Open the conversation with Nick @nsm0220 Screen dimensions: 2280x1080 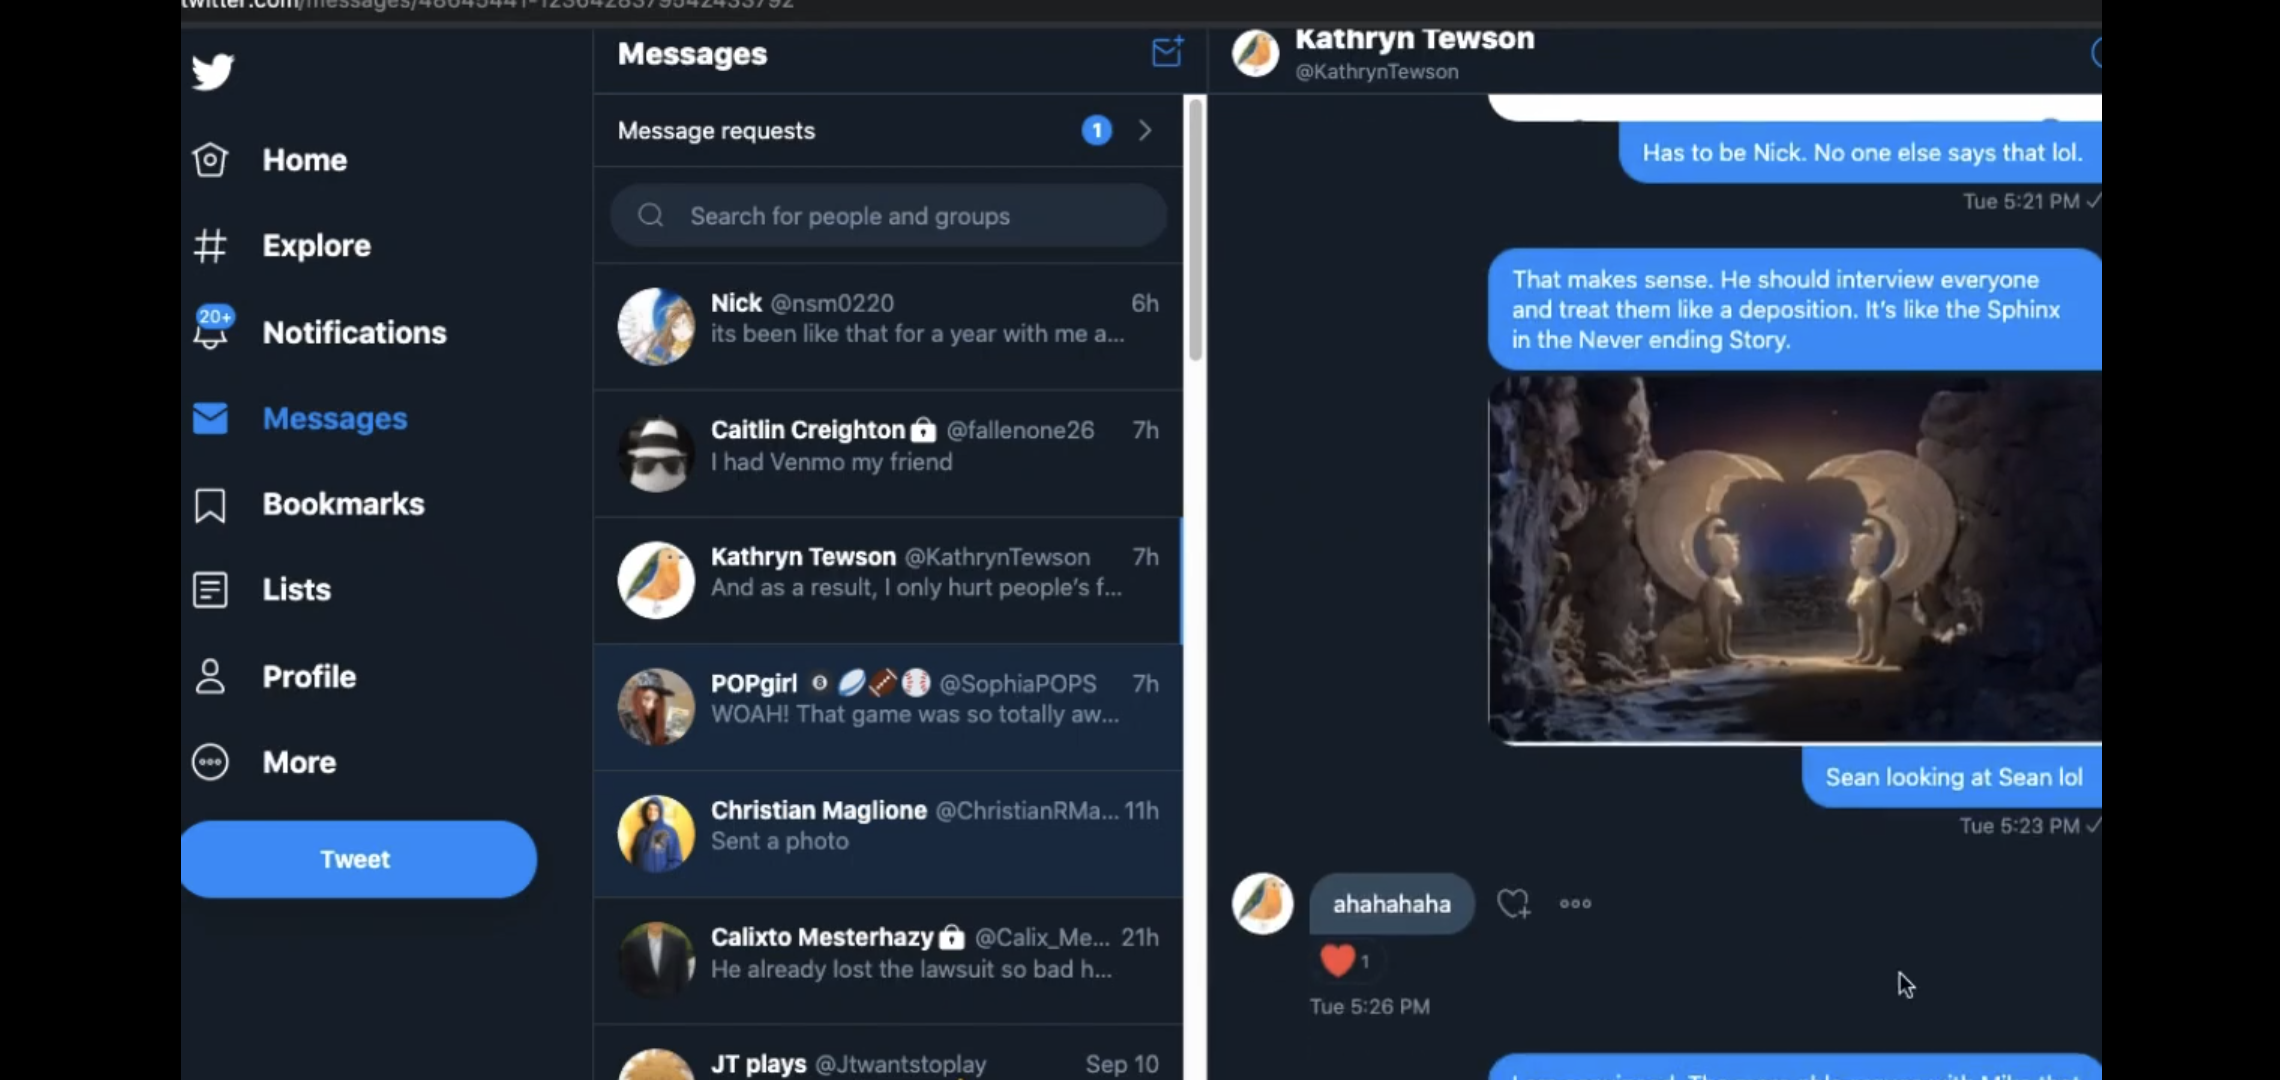(888, 327)
